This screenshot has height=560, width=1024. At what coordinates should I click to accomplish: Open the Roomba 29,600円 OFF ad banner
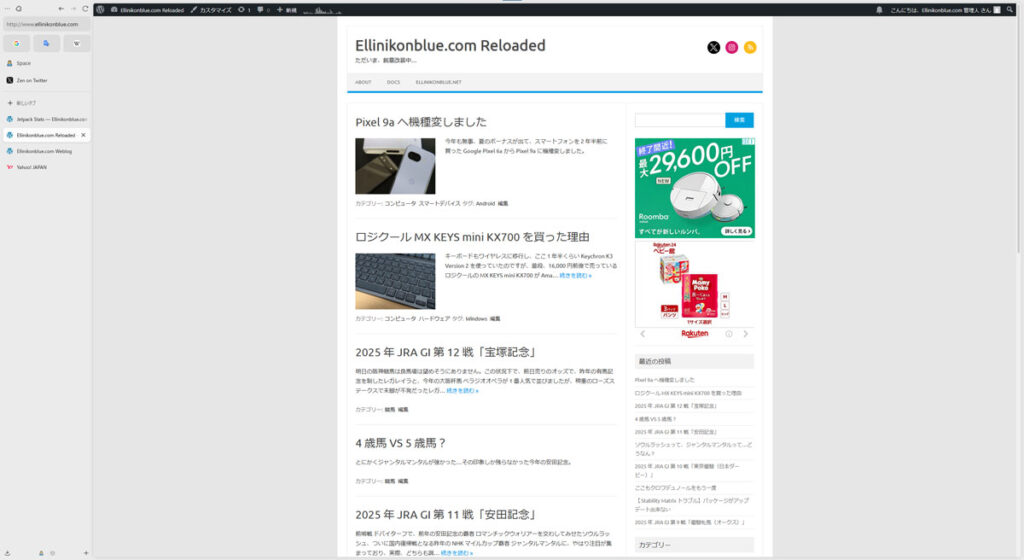tap(695, 188)
